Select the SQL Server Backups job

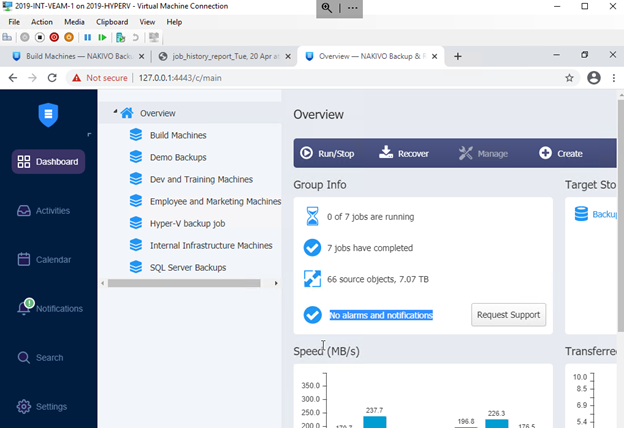coord(188,268)
